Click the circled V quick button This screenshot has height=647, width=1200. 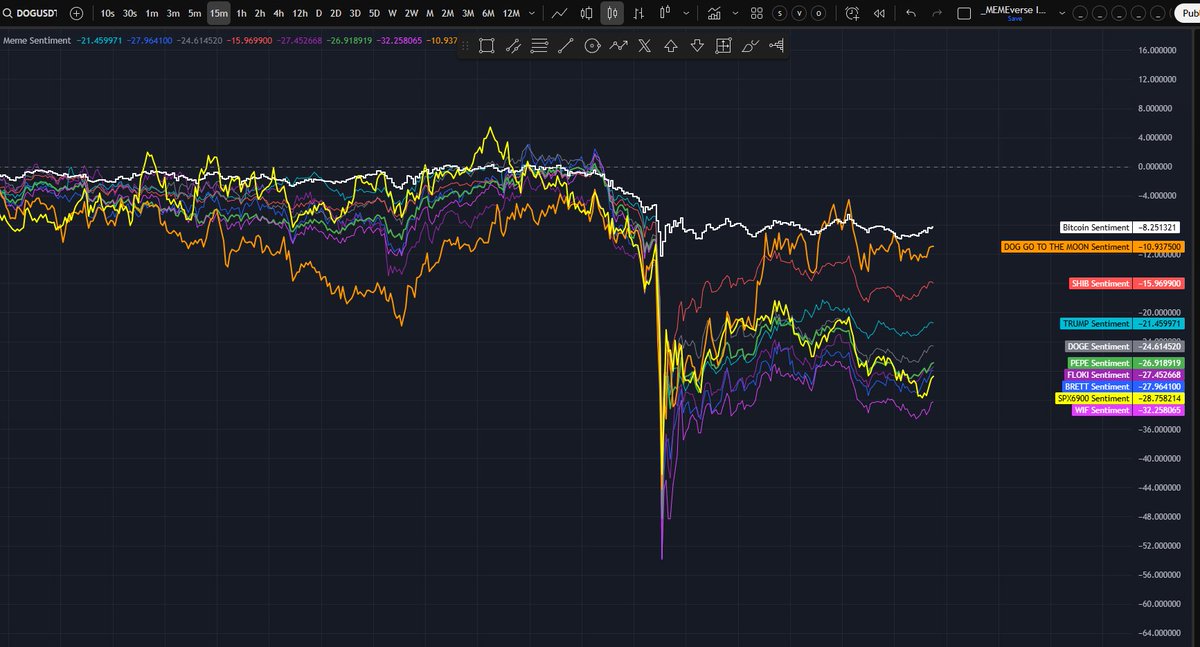[799, 14]
